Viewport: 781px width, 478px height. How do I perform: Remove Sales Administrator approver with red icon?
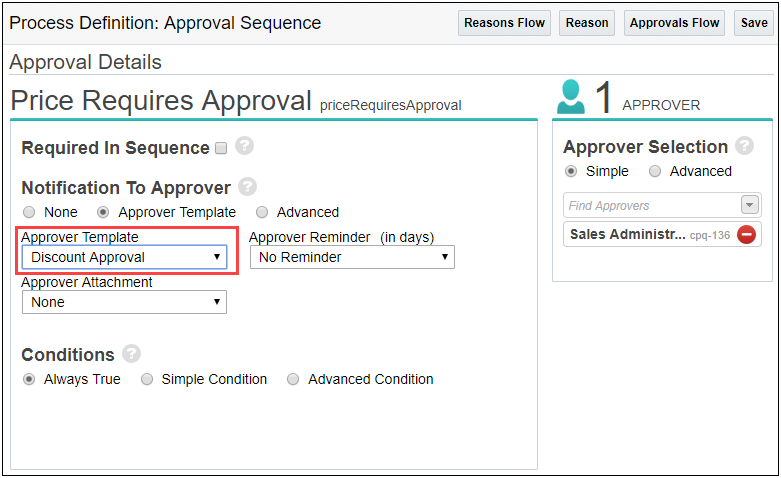point(745,235)
